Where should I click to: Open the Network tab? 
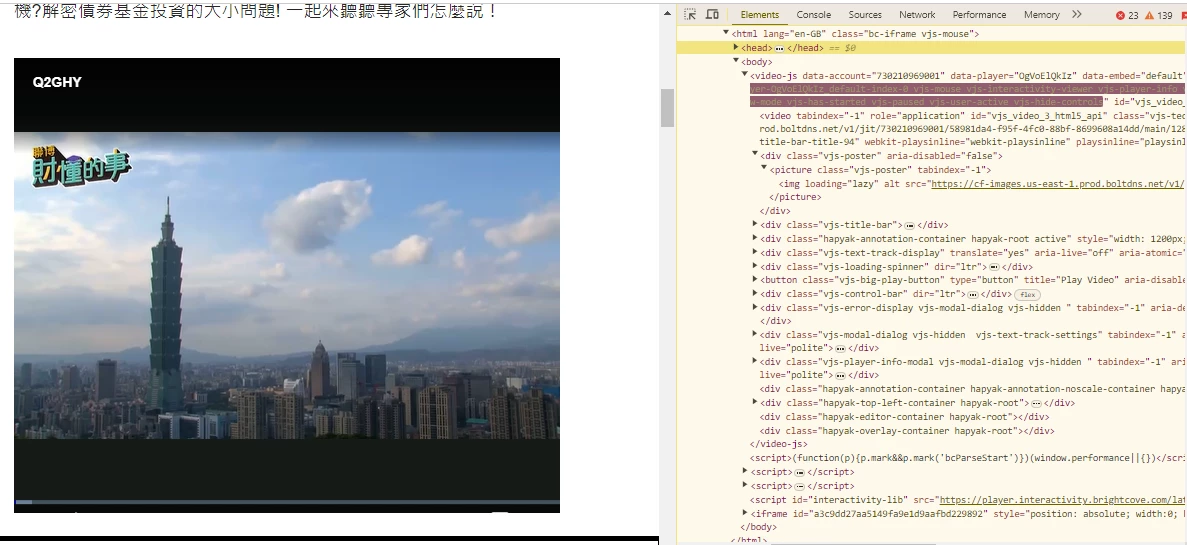(x=917, y=14)
